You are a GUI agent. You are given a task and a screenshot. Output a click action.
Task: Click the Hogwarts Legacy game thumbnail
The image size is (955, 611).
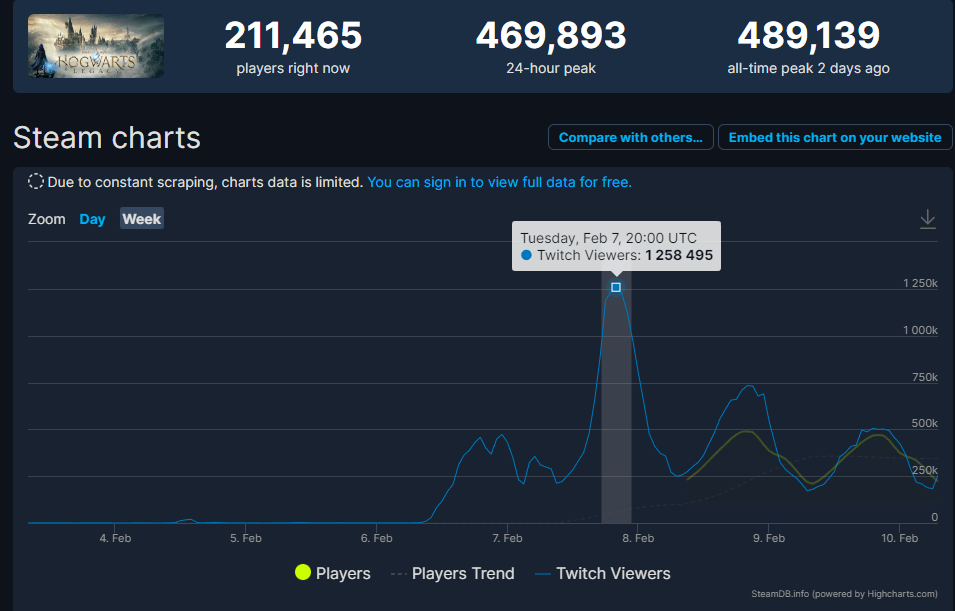96,46
